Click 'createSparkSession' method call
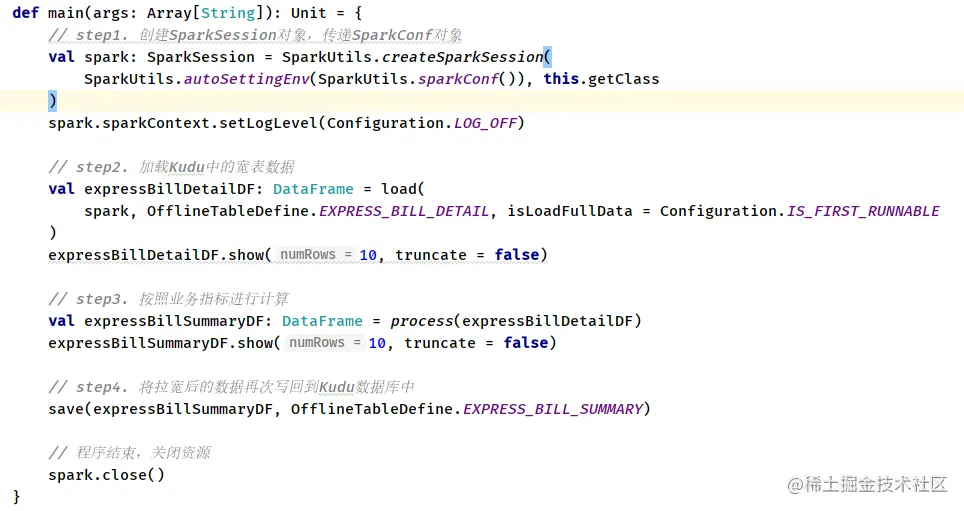Screen dimensions: 964x511 click(463, 57)
